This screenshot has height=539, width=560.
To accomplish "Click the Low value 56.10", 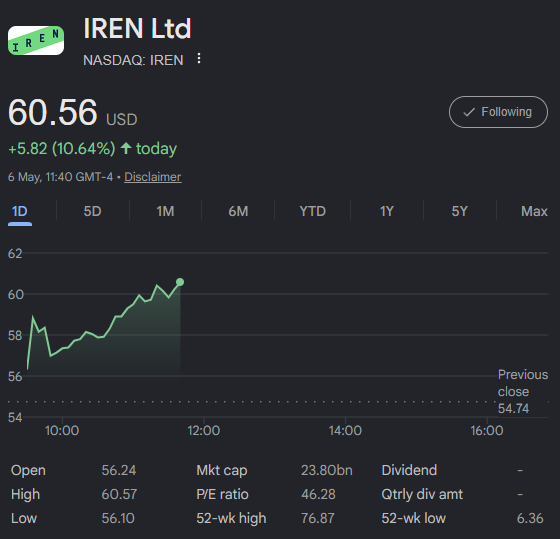I will pos(118,518).
